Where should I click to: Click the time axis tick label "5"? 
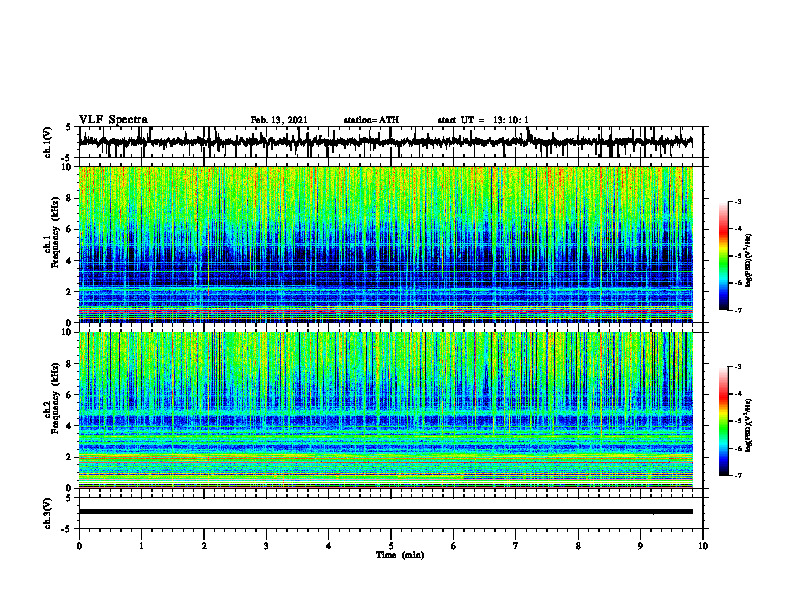[391, 546]
